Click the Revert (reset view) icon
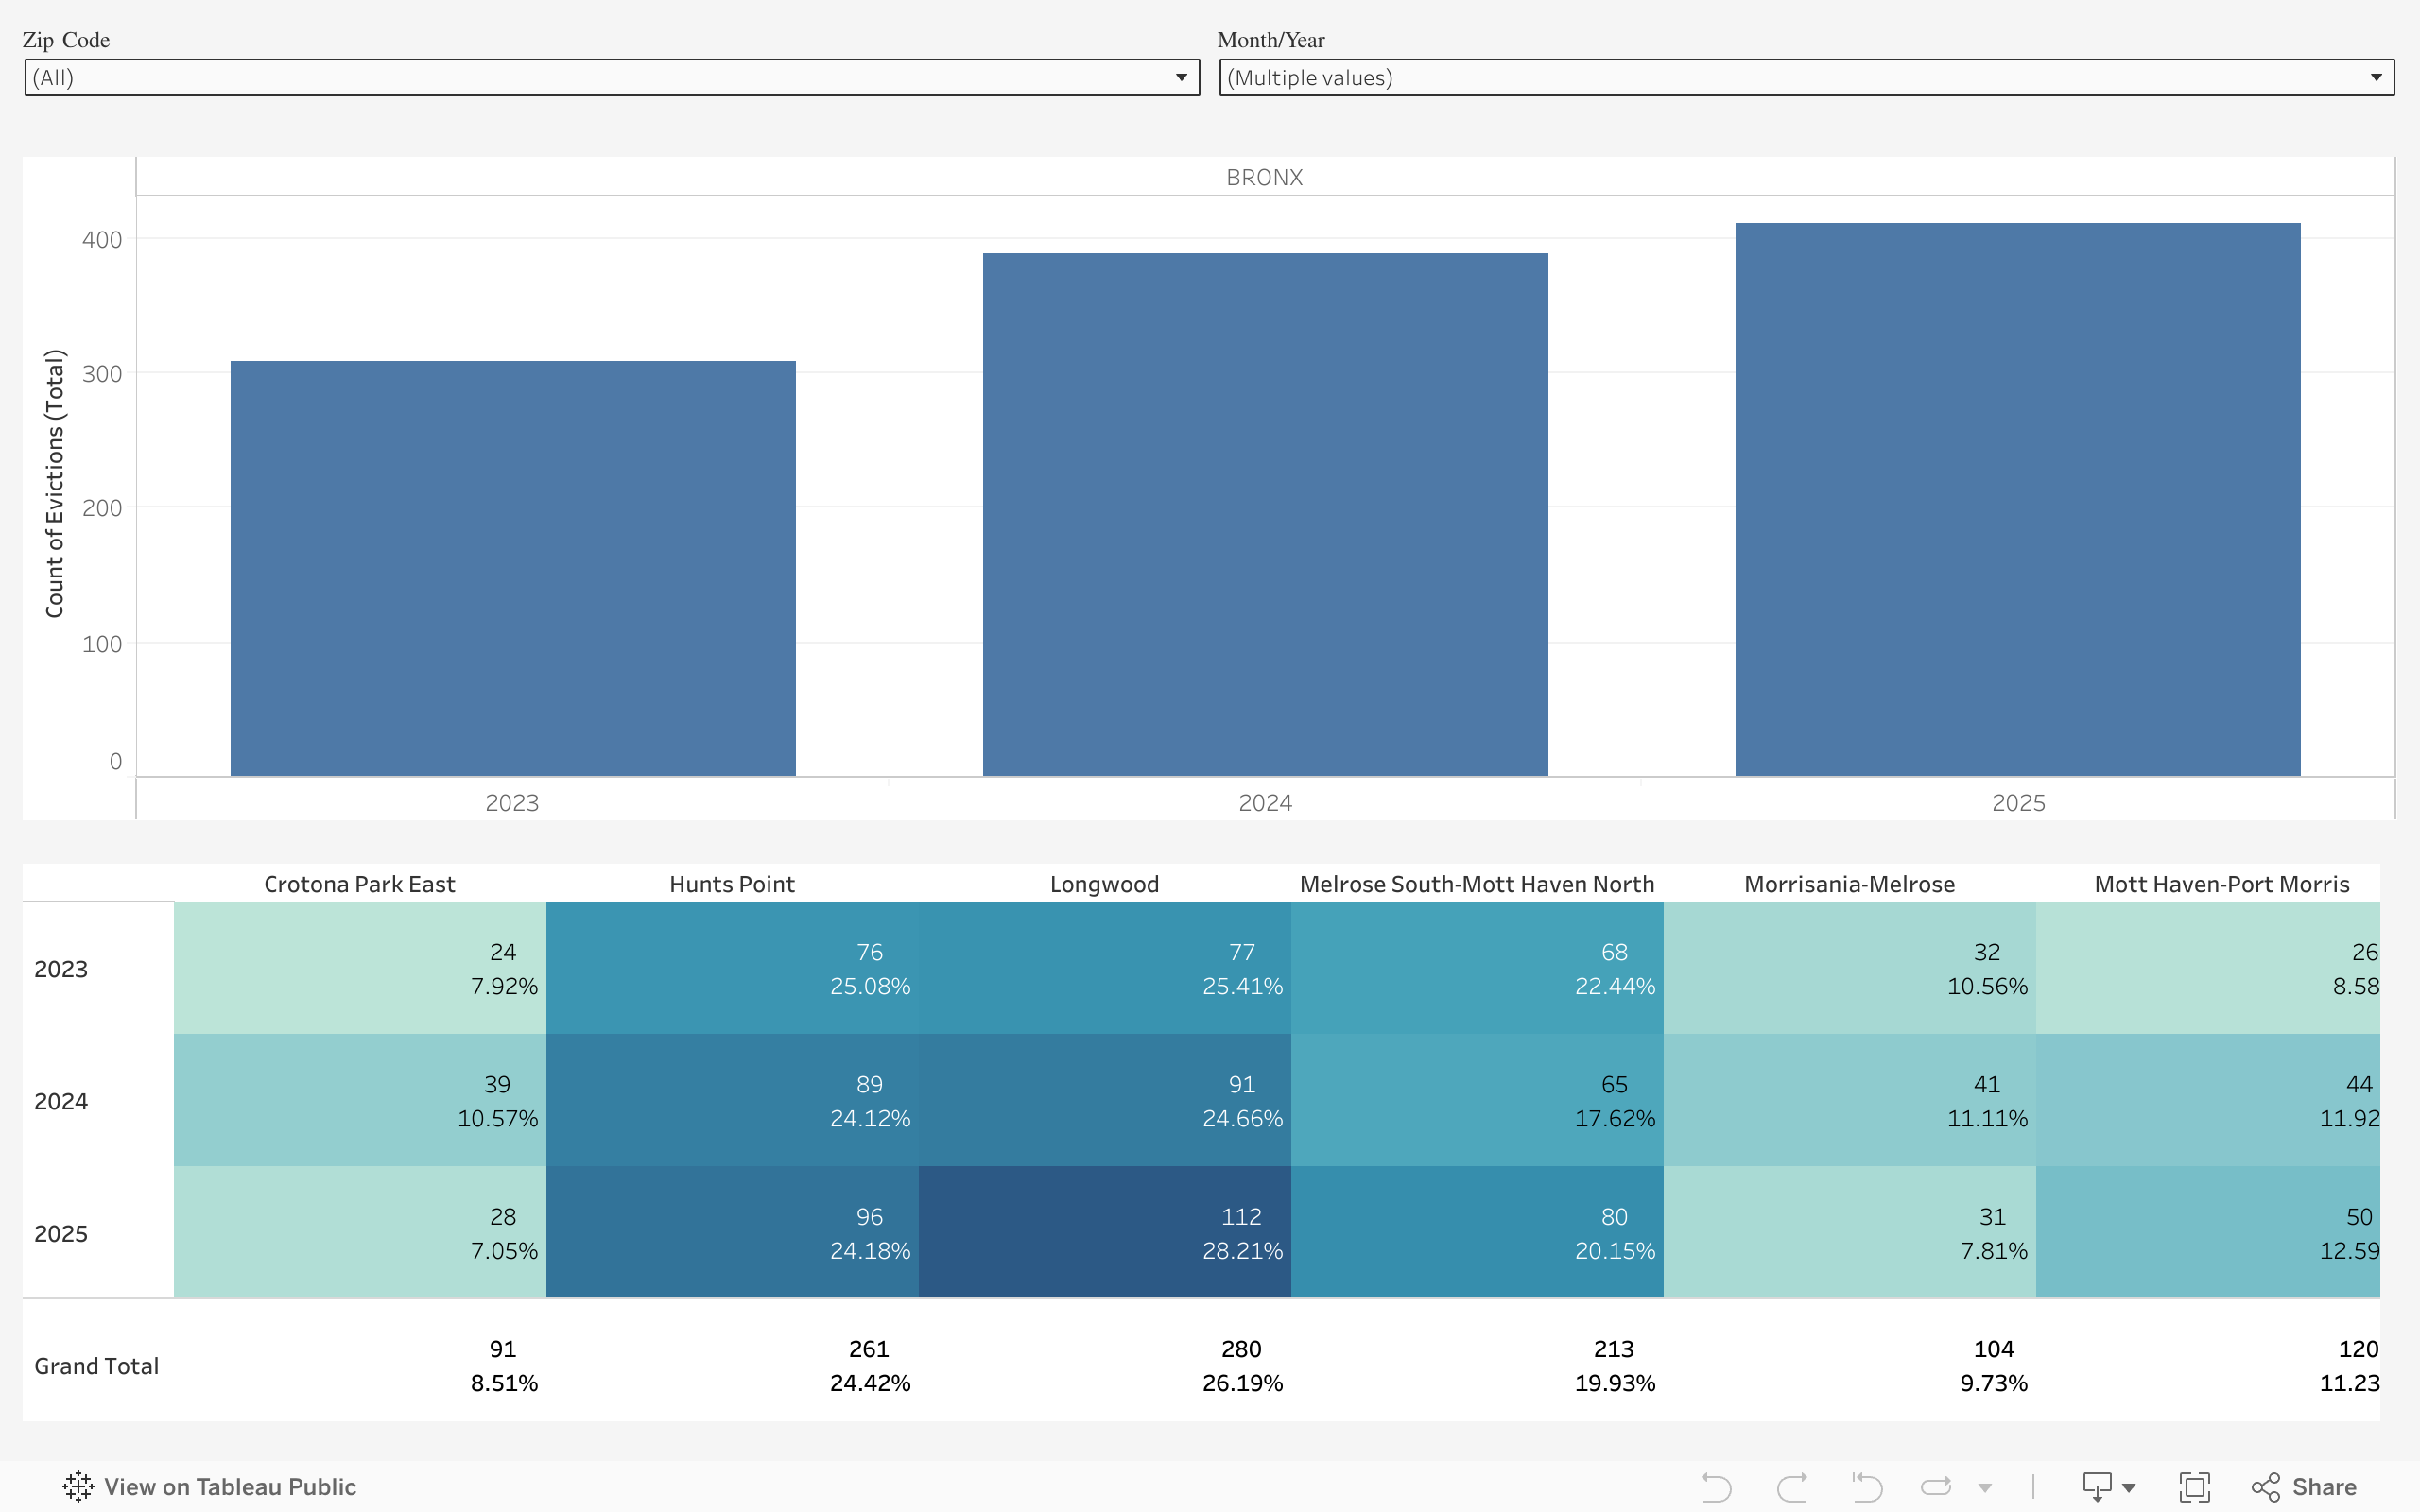Image resolution: width=2420 pixels, height=1512 pixels. 1866,1487
